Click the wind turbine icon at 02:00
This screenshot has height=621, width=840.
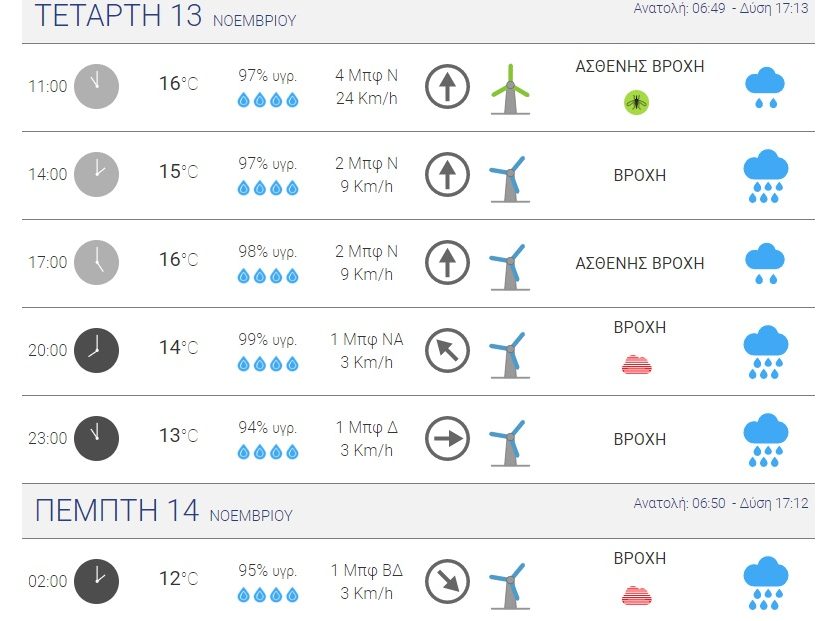(x=509, y=584)
